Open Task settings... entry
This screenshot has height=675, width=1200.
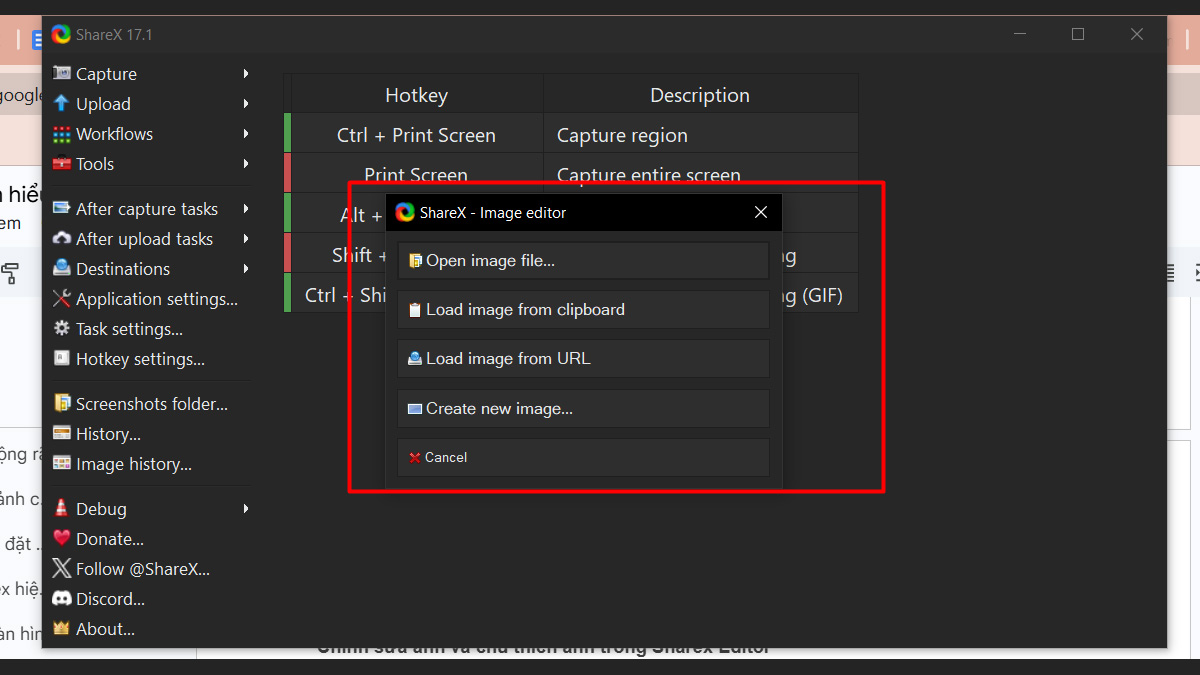pos(151,329)
